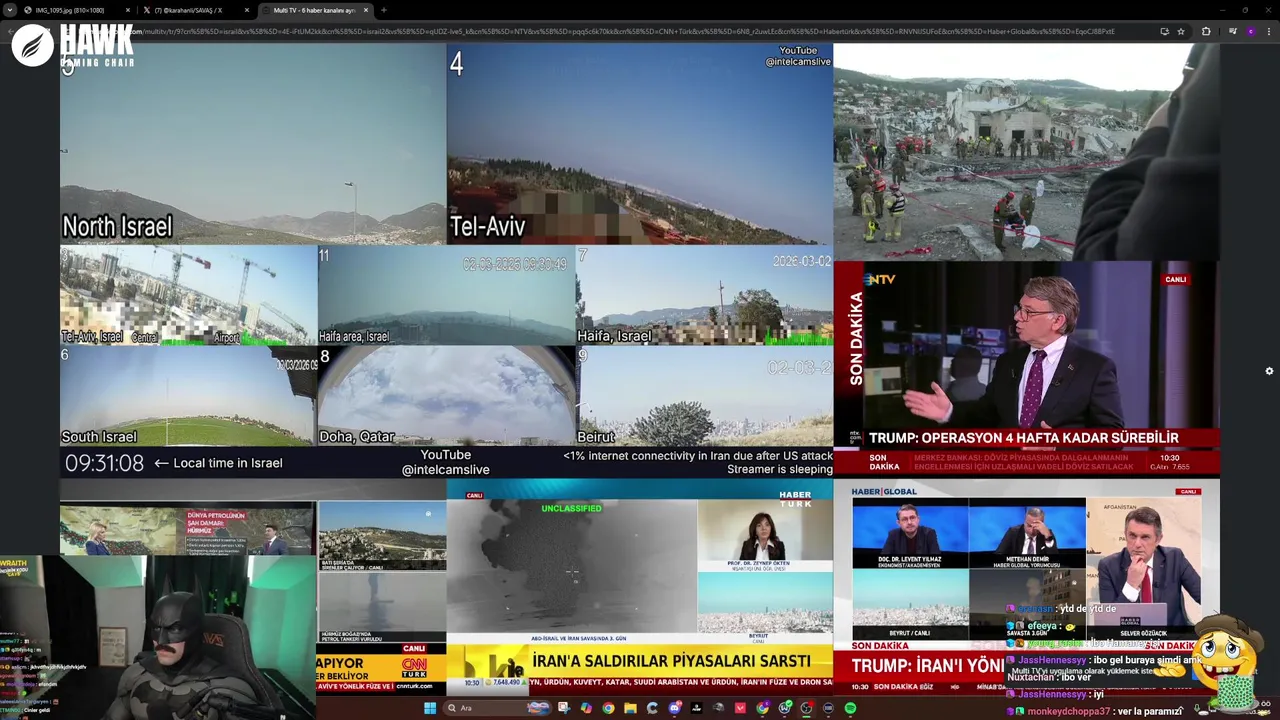Image resolution: width=1280 pixels, height=720 pixels.
Task: Click the install app icon in address bar
Action: (x=1164, y=31)
